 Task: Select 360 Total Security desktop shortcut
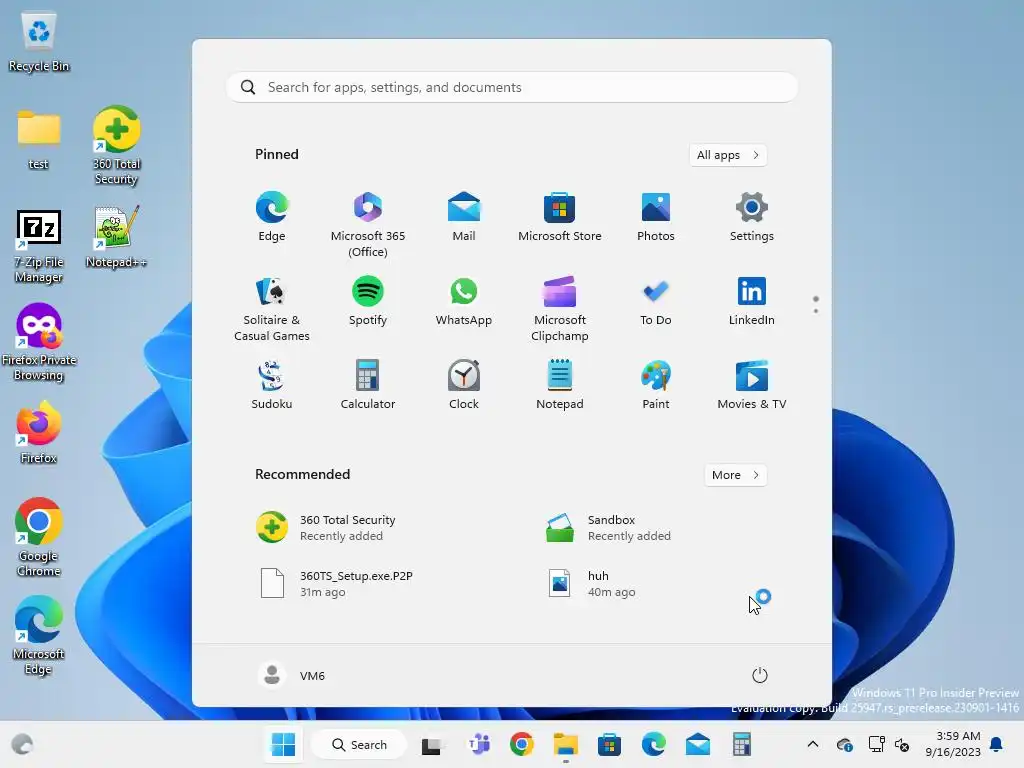click(116, 146)
